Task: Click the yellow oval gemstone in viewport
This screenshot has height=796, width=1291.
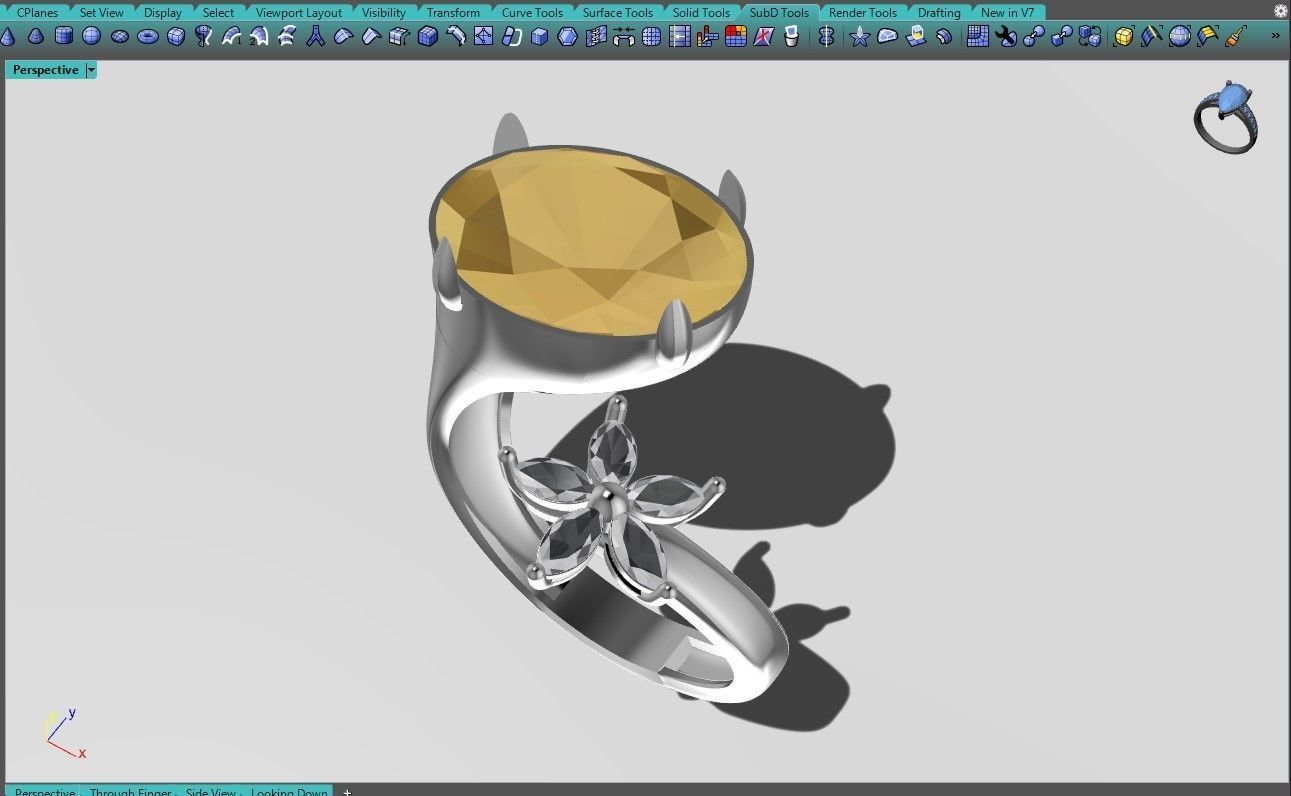Action: 592,240
